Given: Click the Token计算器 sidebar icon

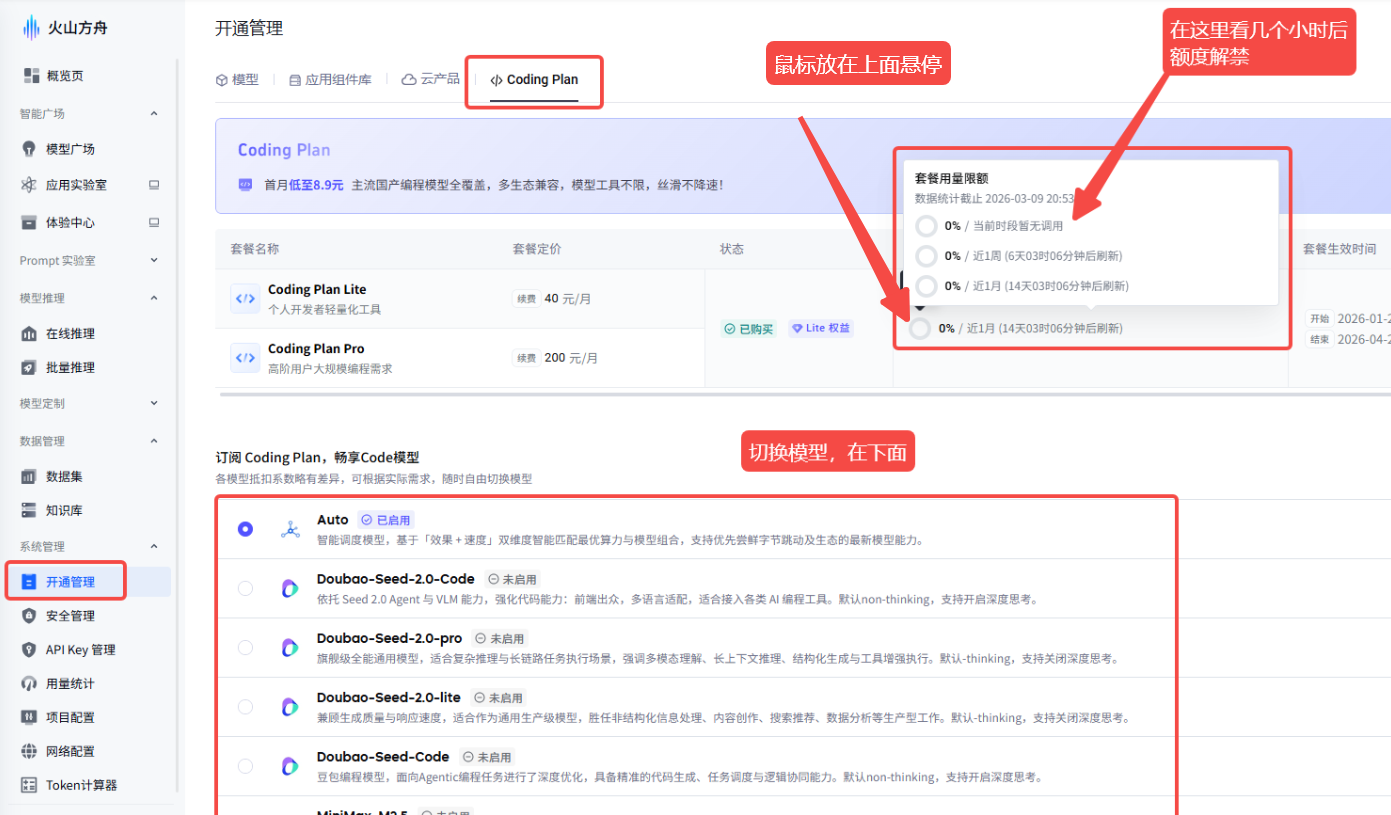Looking at the screenshot, I should coord(29,786).
